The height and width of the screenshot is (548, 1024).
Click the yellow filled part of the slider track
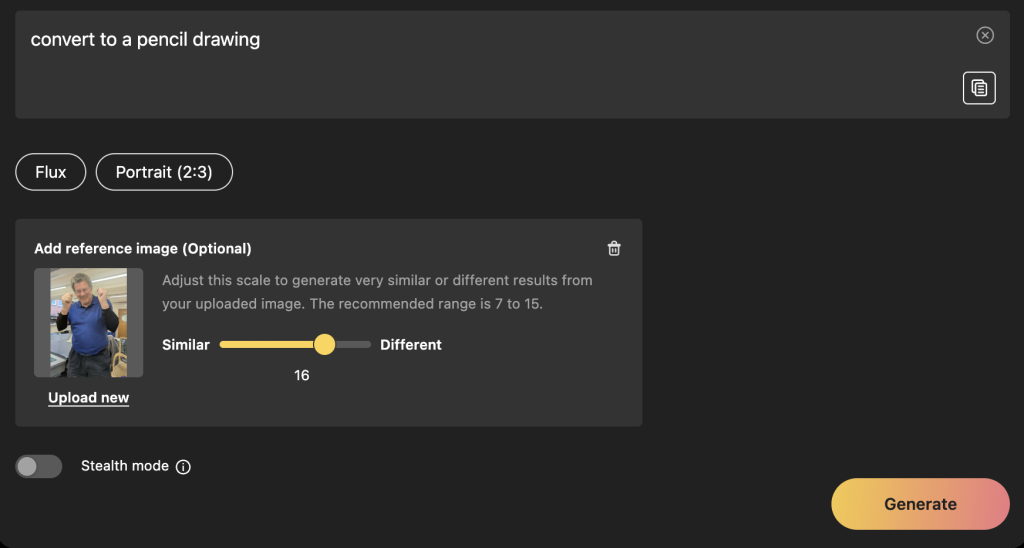(265, 345)
